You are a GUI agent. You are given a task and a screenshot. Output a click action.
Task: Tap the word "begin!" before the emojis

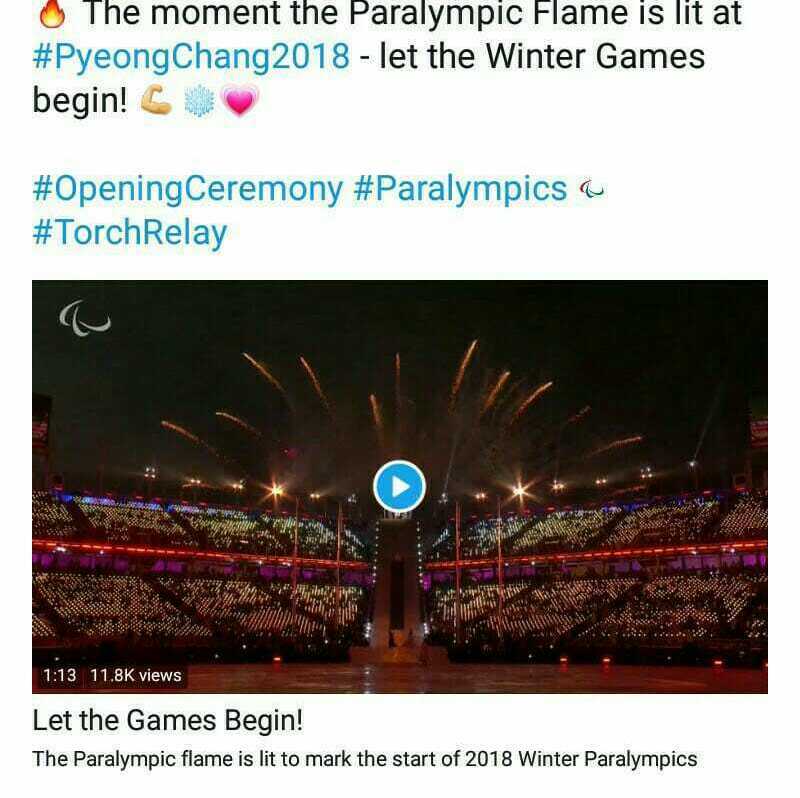pyautogui.click(x=80, y=99)
